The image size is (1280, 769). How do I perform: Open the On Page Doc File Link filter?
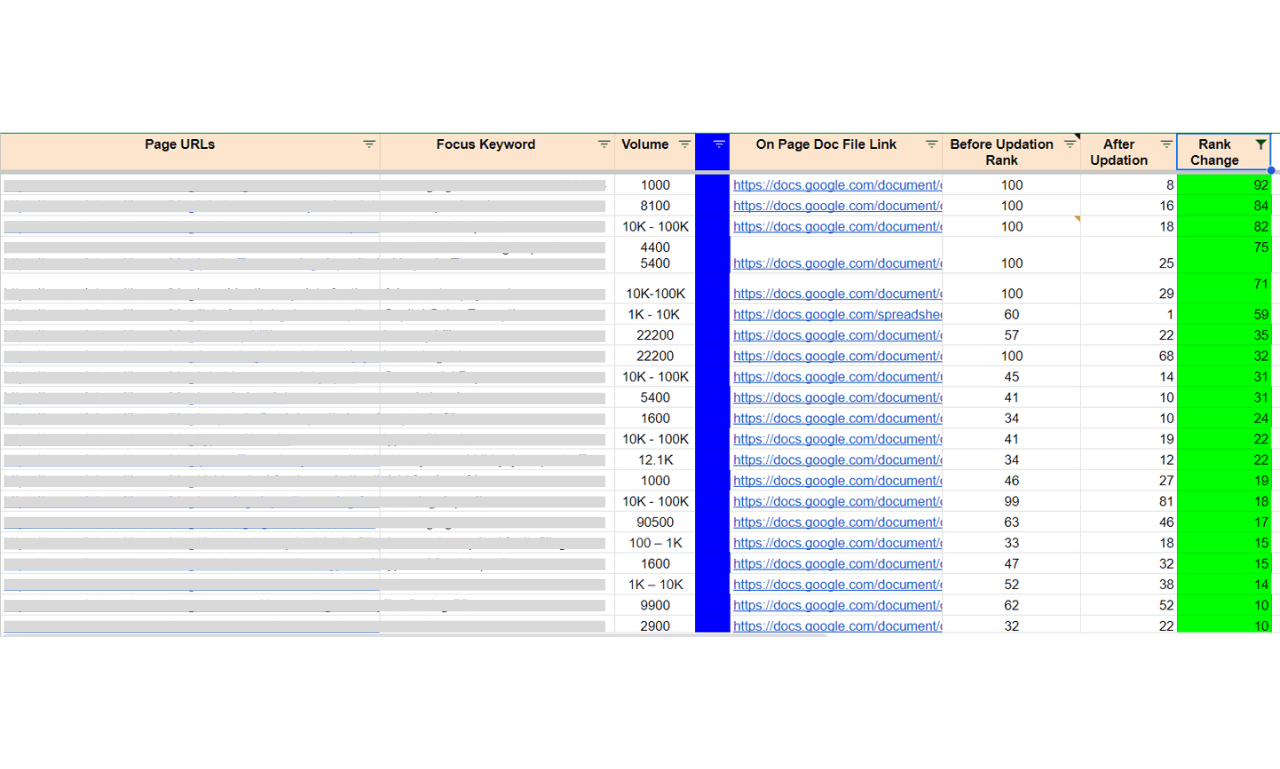(x=932, y=144)
